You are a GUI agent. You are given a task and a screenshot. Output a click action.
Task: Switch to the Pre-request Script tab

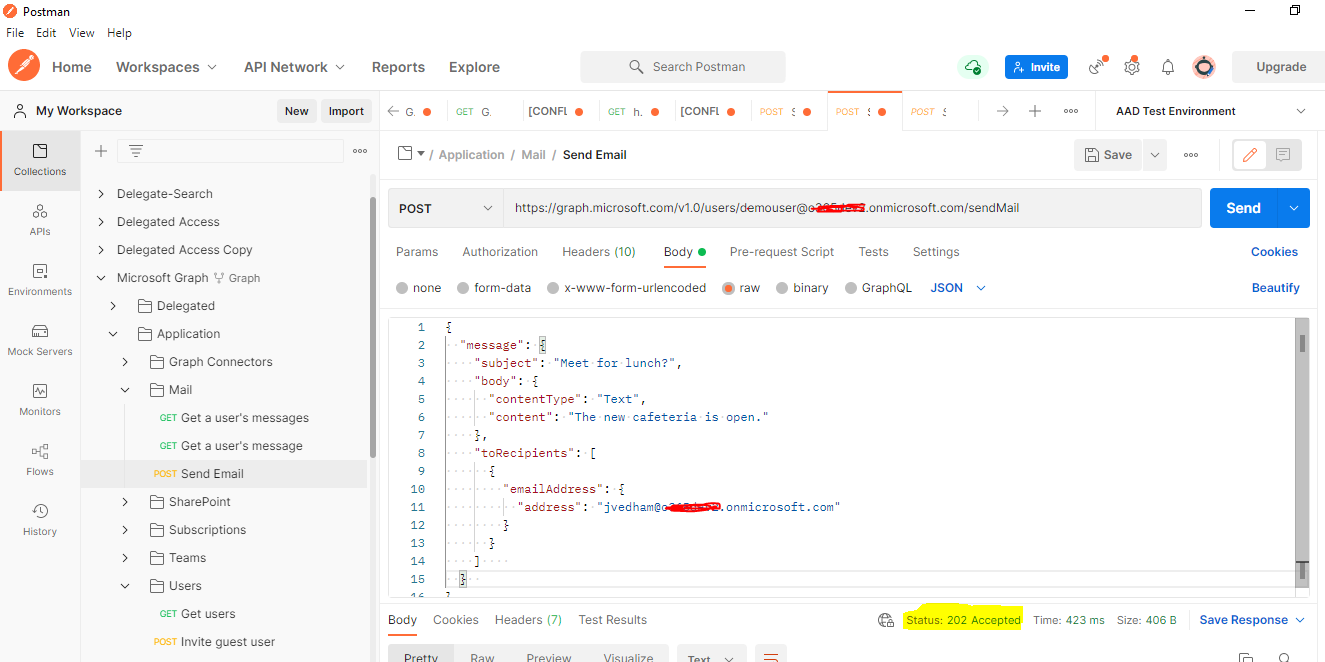click(782, 252)
